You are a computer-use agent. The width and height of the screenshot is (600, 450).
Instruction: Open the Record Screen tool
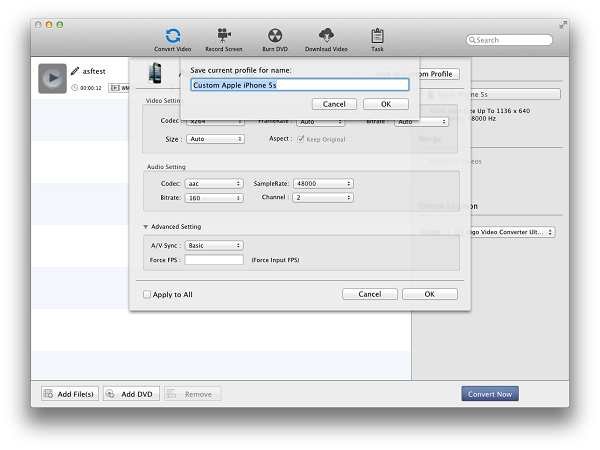click(224, 40)
